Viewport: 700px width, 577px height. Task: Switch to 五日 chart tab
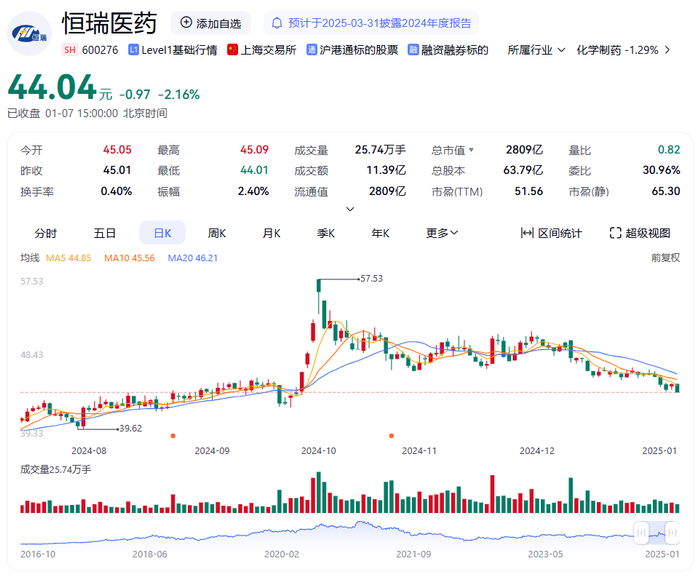(x=104, y=233)
